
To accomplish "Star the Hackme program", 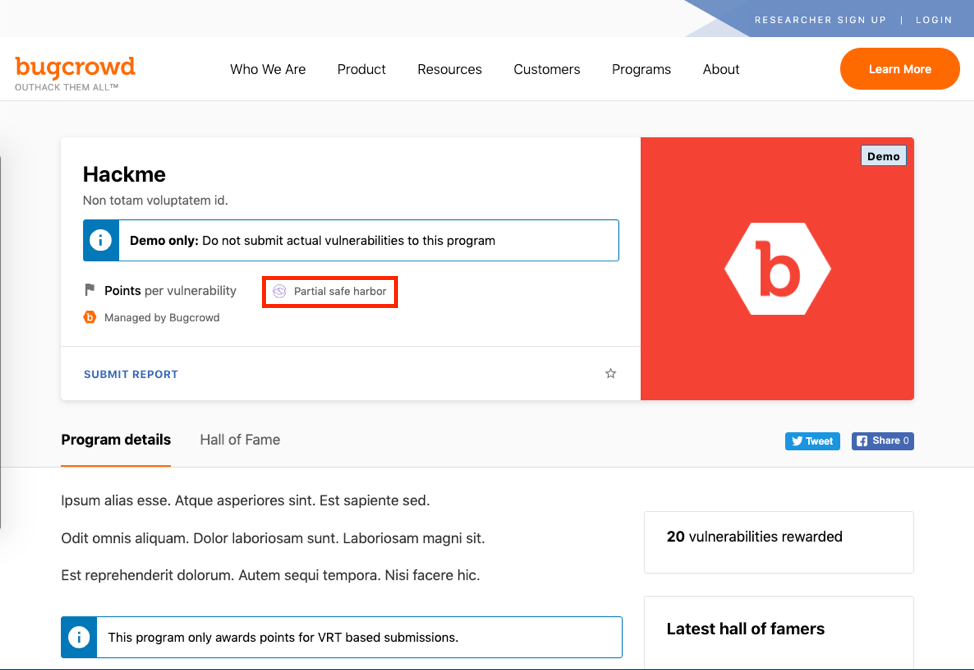I will point(611,373).
